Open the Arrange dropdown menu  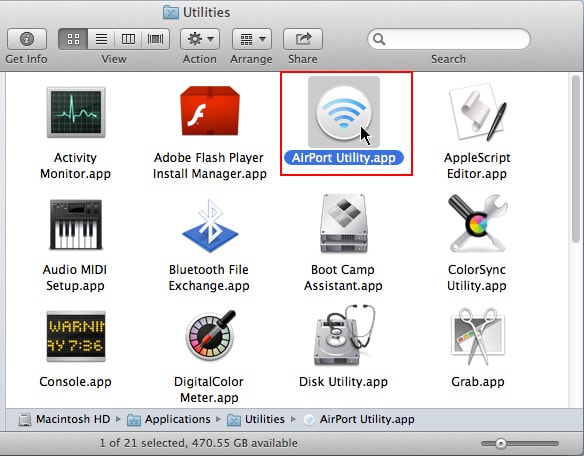click(252, 39)
